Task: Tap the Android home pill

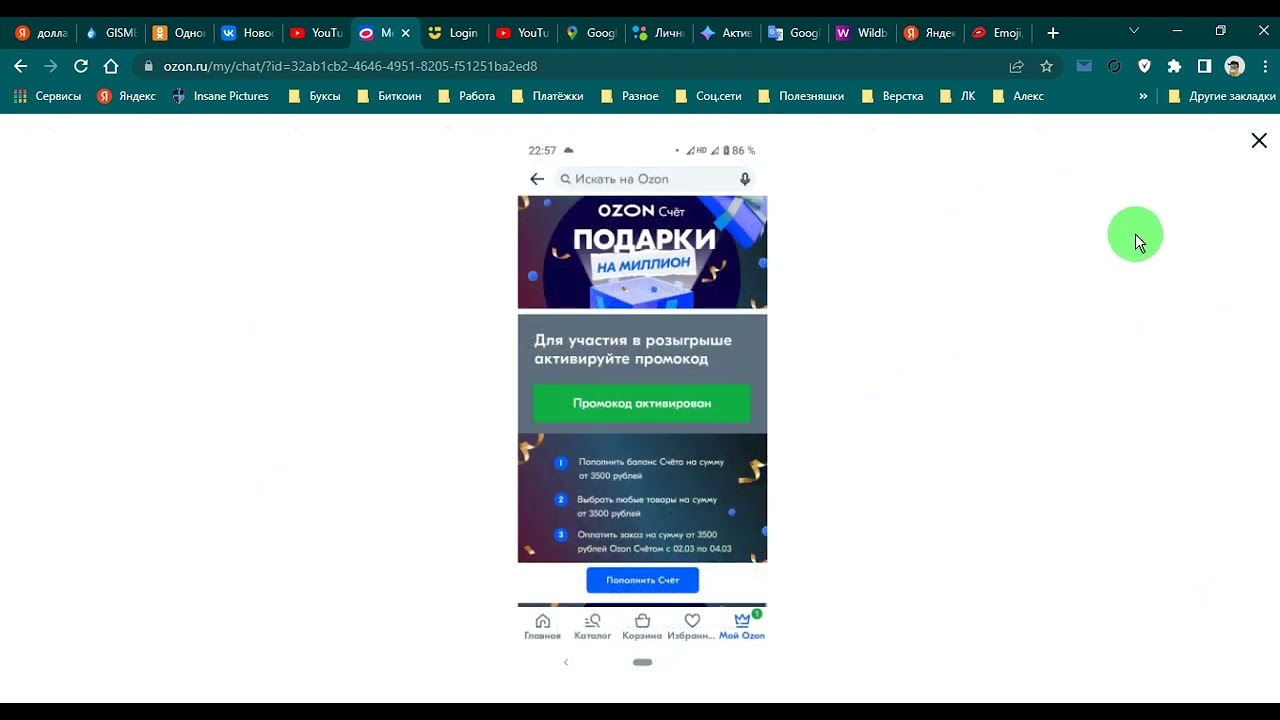Action: 642,662
